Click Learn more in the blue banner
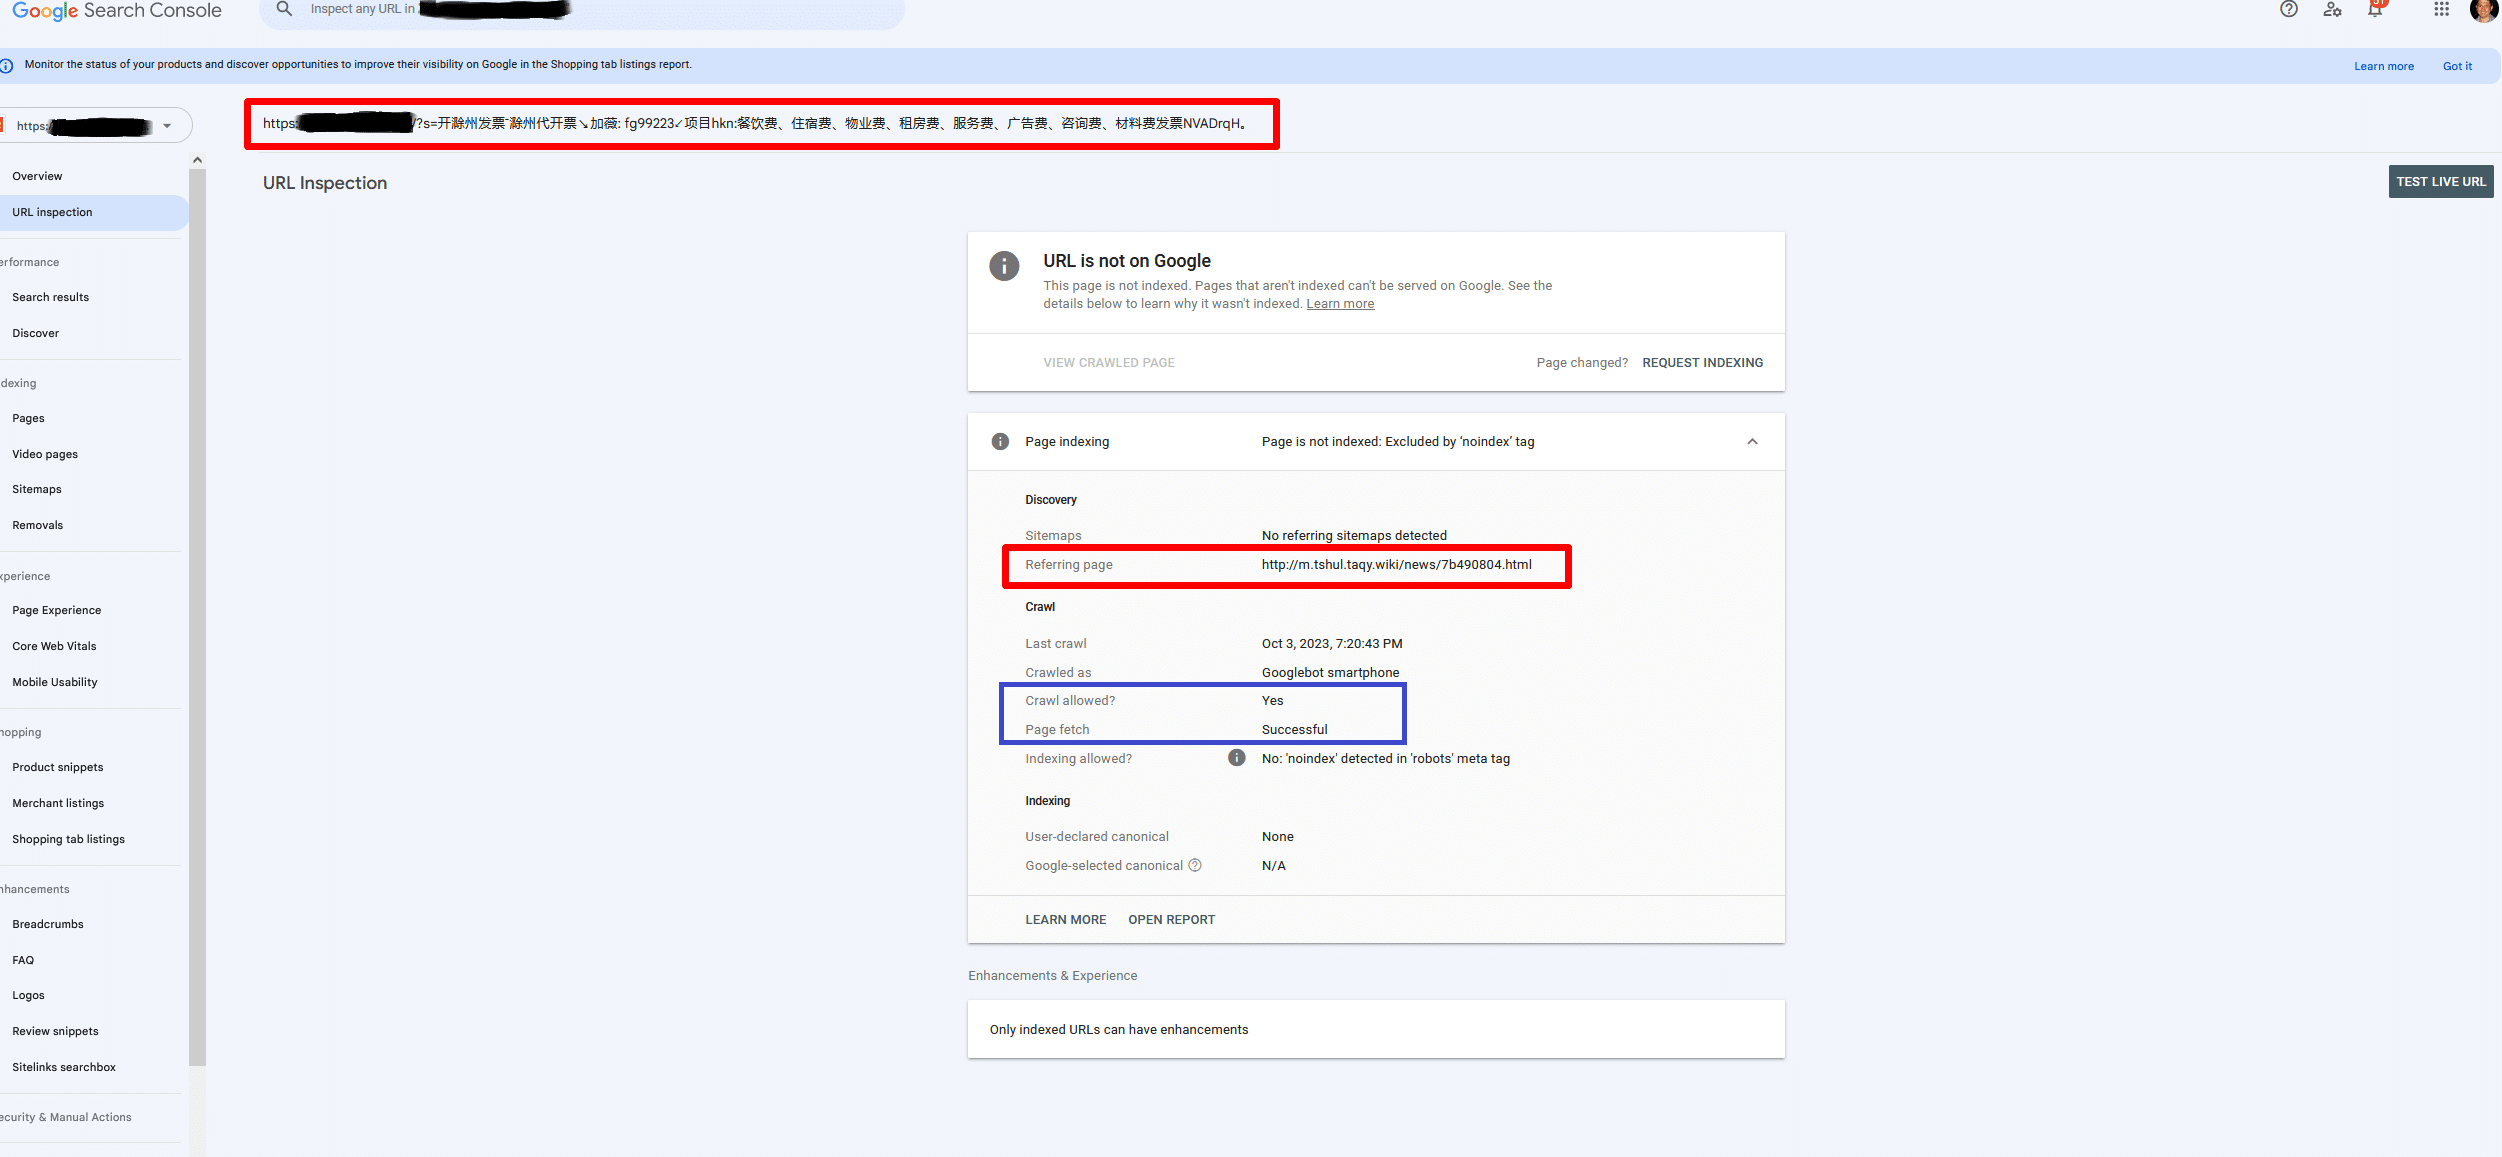2502x1157 pixels. 2383,66
